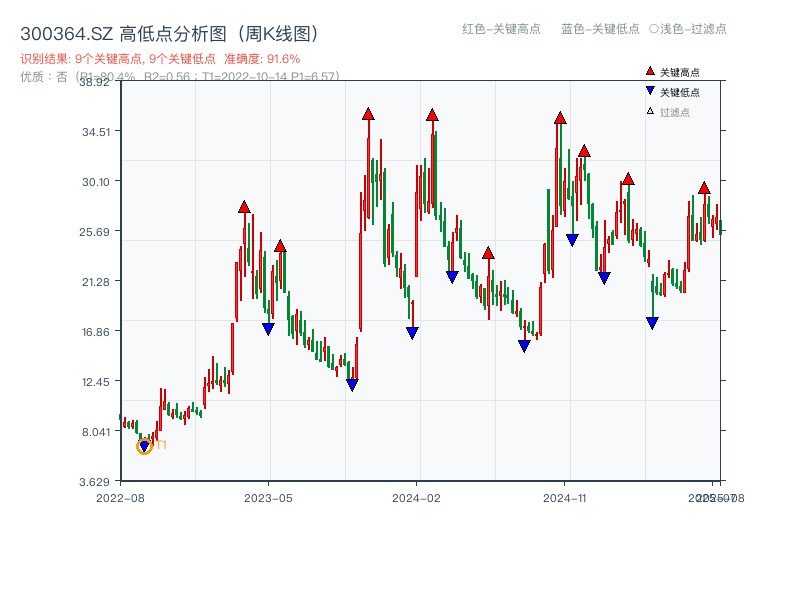Click the circled blue T1 marker at chart bottom
The height and width of the screenshot is (600, 800).
(143, 447)
